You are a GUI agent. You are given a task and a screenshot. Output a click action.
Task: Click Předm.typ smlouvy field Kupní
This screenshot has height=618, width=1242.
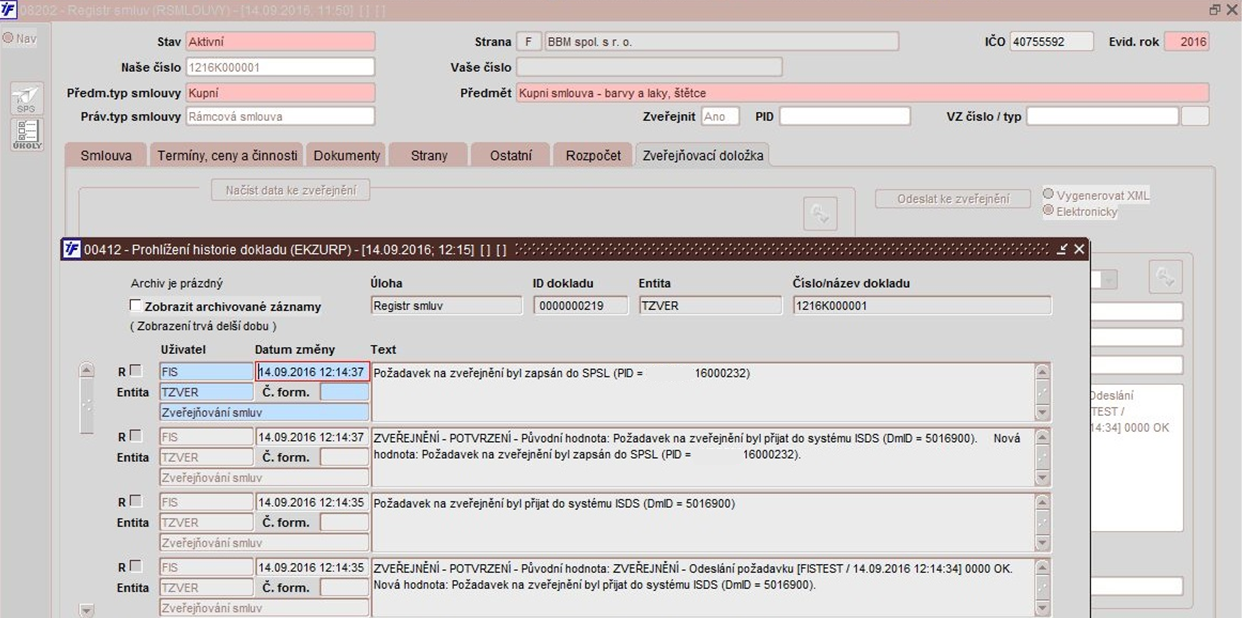tap(280, 92)
